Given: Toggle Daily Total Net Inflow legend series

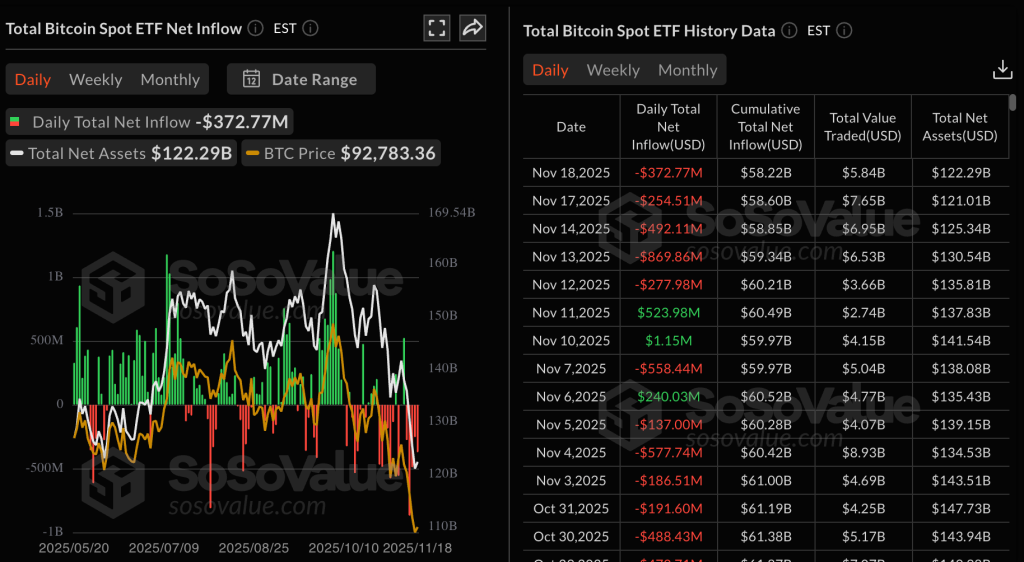Looking at the screenshot, I should [150, 122].
